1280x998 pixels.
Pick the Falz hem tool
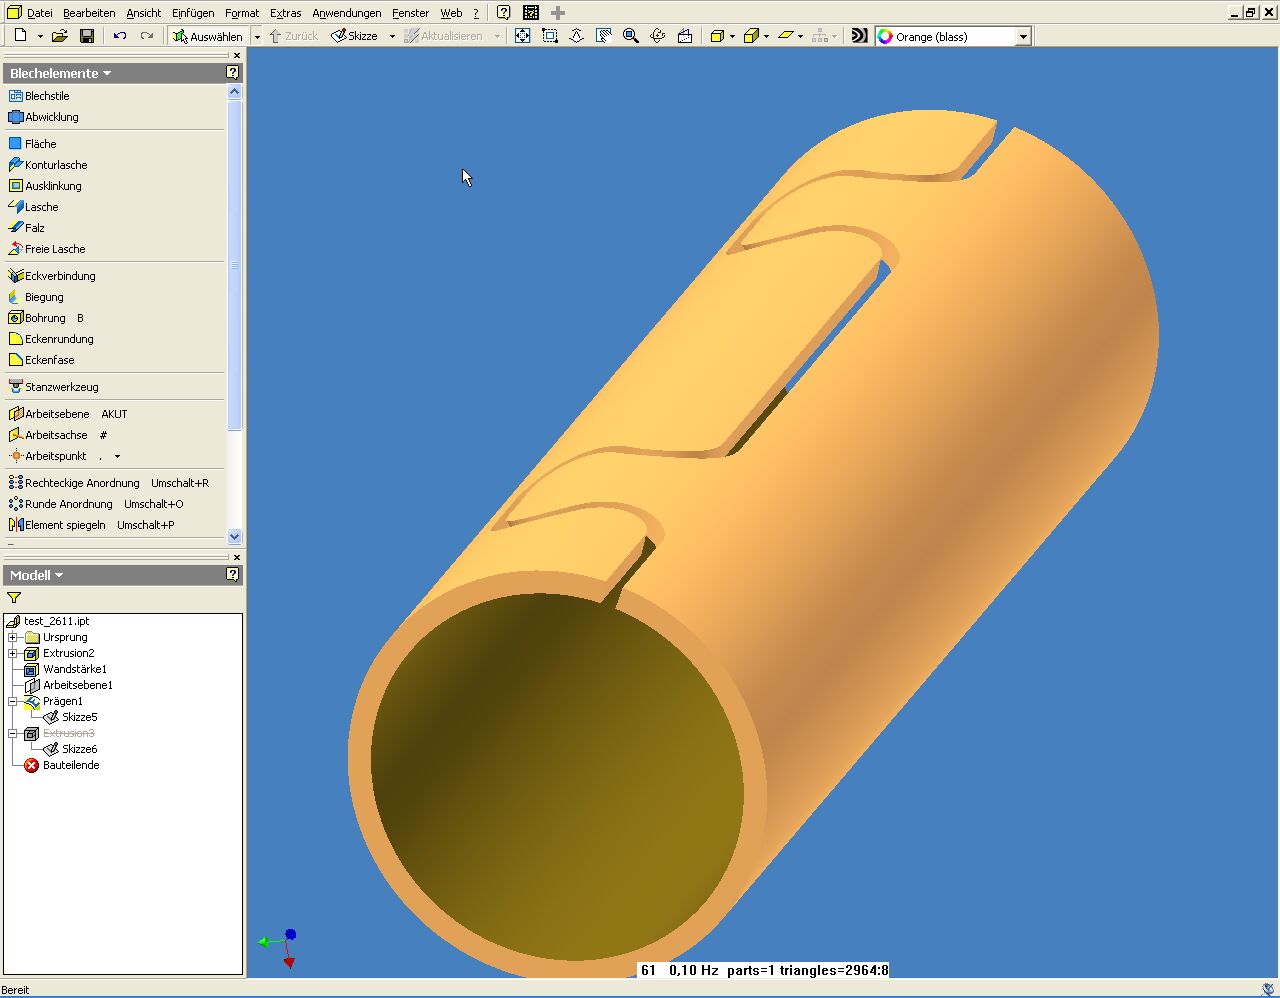[x=34, y=228]
